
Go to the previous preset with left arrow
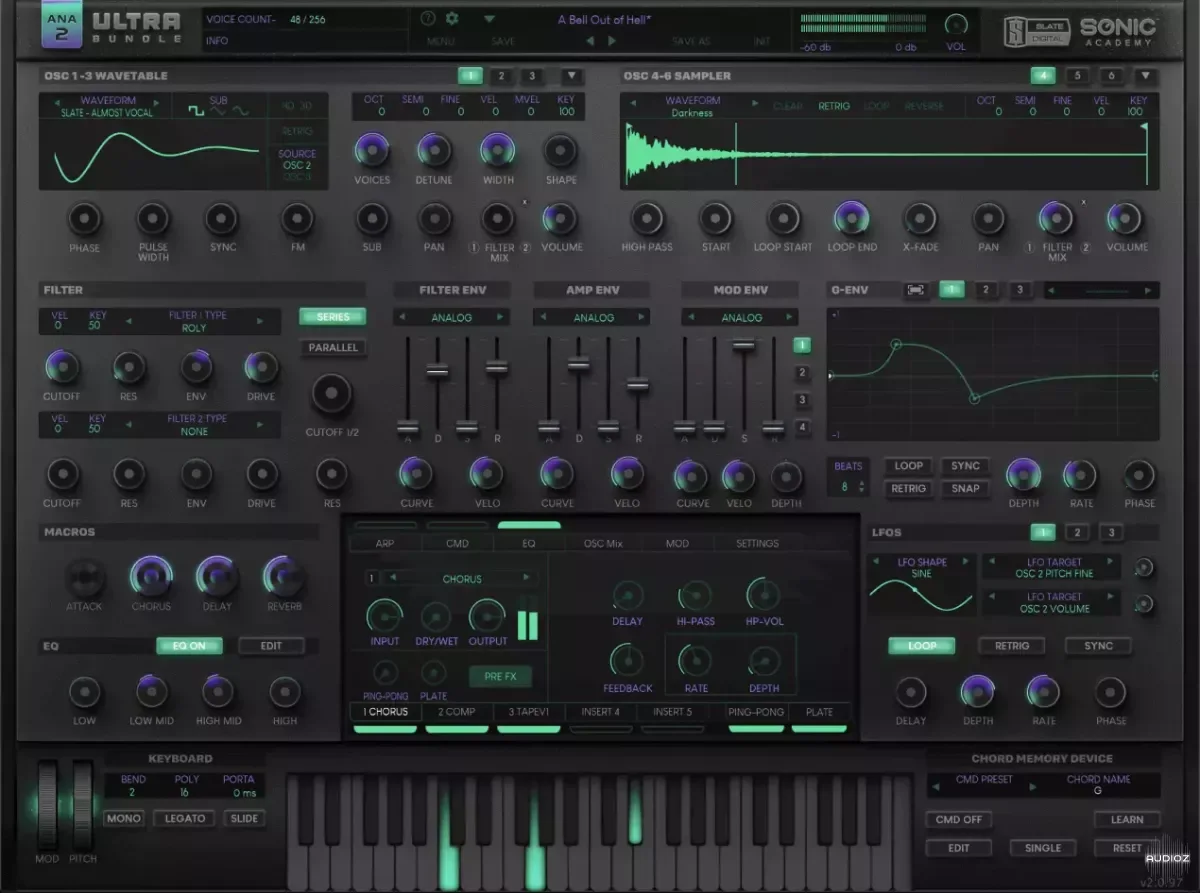click(x=589, y=41)
